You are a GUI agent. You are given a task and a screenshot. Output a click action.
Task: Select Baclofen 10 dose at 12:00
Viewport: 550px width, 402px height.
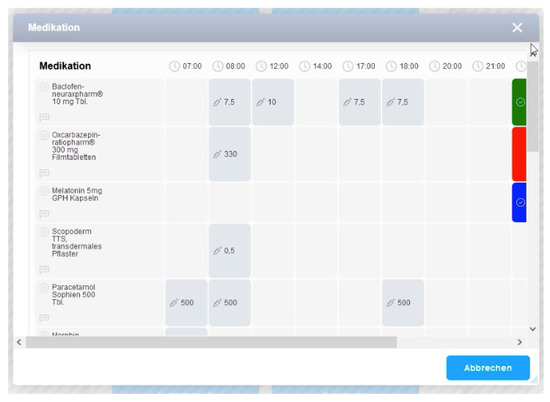point(273,102)
